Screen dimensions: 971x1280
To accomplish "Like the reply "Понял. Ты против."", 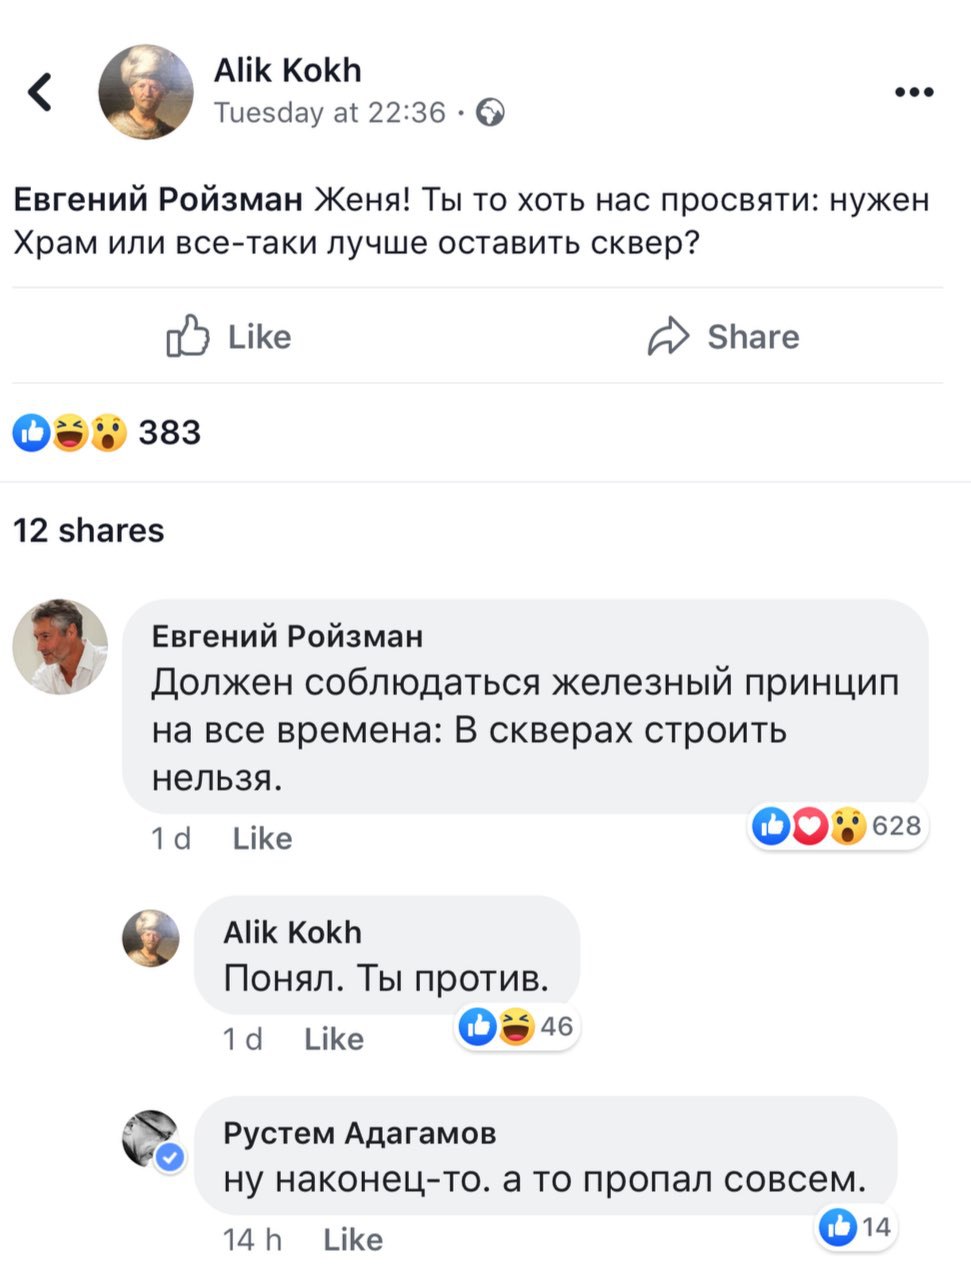I will 333,1039.
